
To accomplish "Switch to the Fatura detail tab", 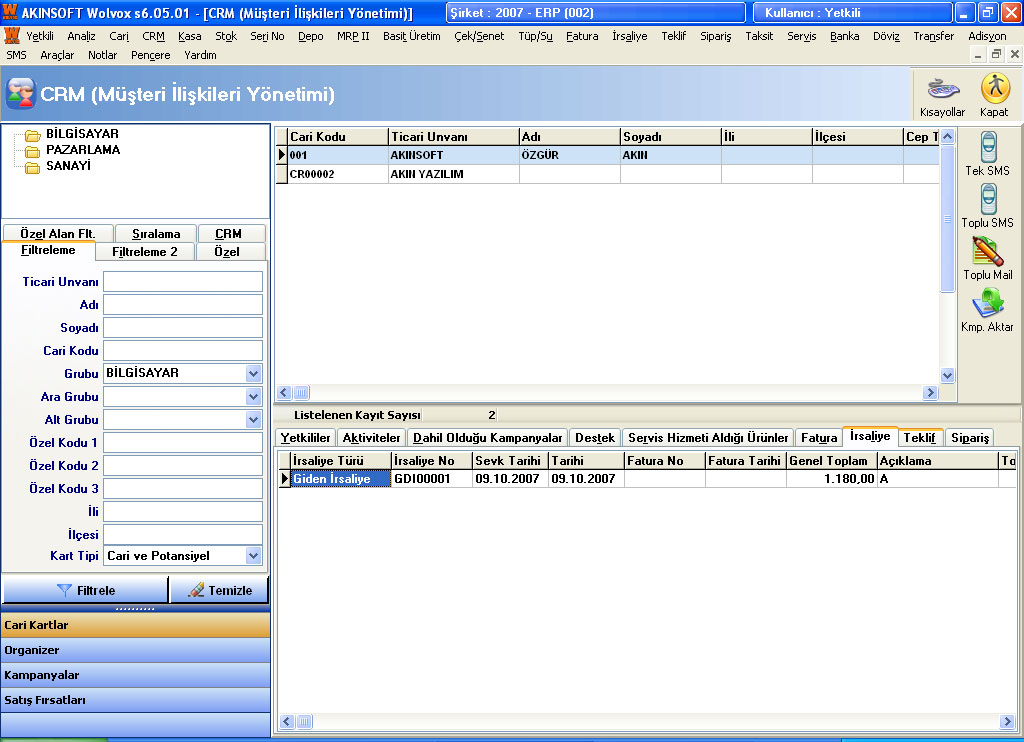I will point(819,438).
